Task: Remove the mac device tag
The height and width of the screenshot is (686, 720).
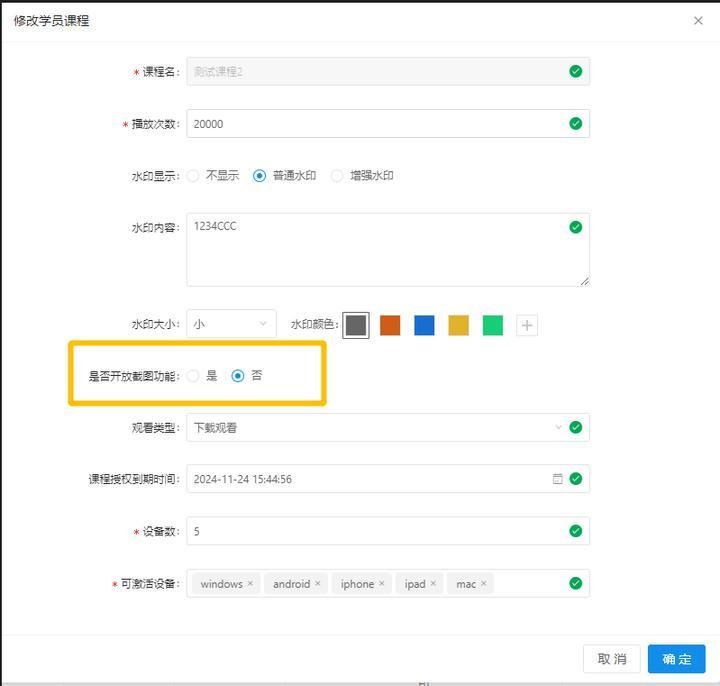Action: pyautogui.click(x=483, y=584)
